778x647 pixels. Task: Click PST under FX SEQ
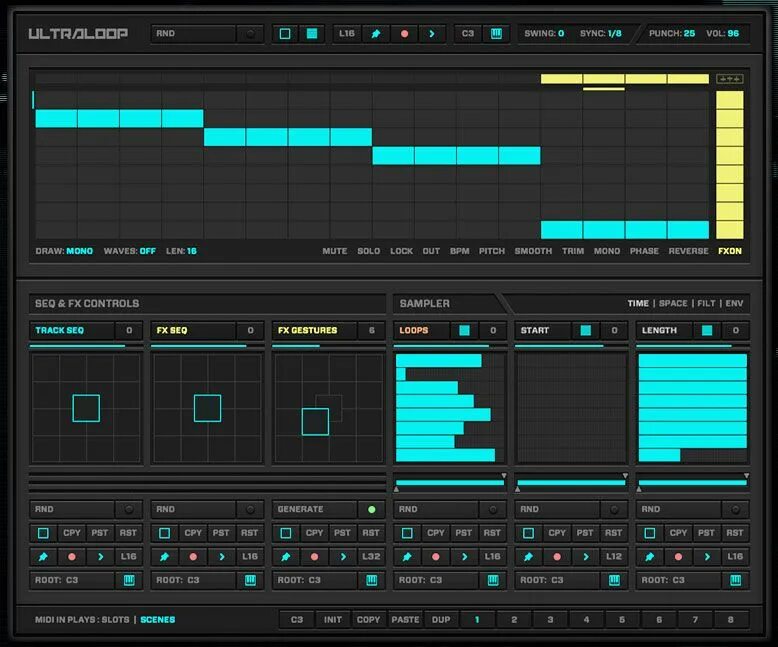tap(221, 533)
